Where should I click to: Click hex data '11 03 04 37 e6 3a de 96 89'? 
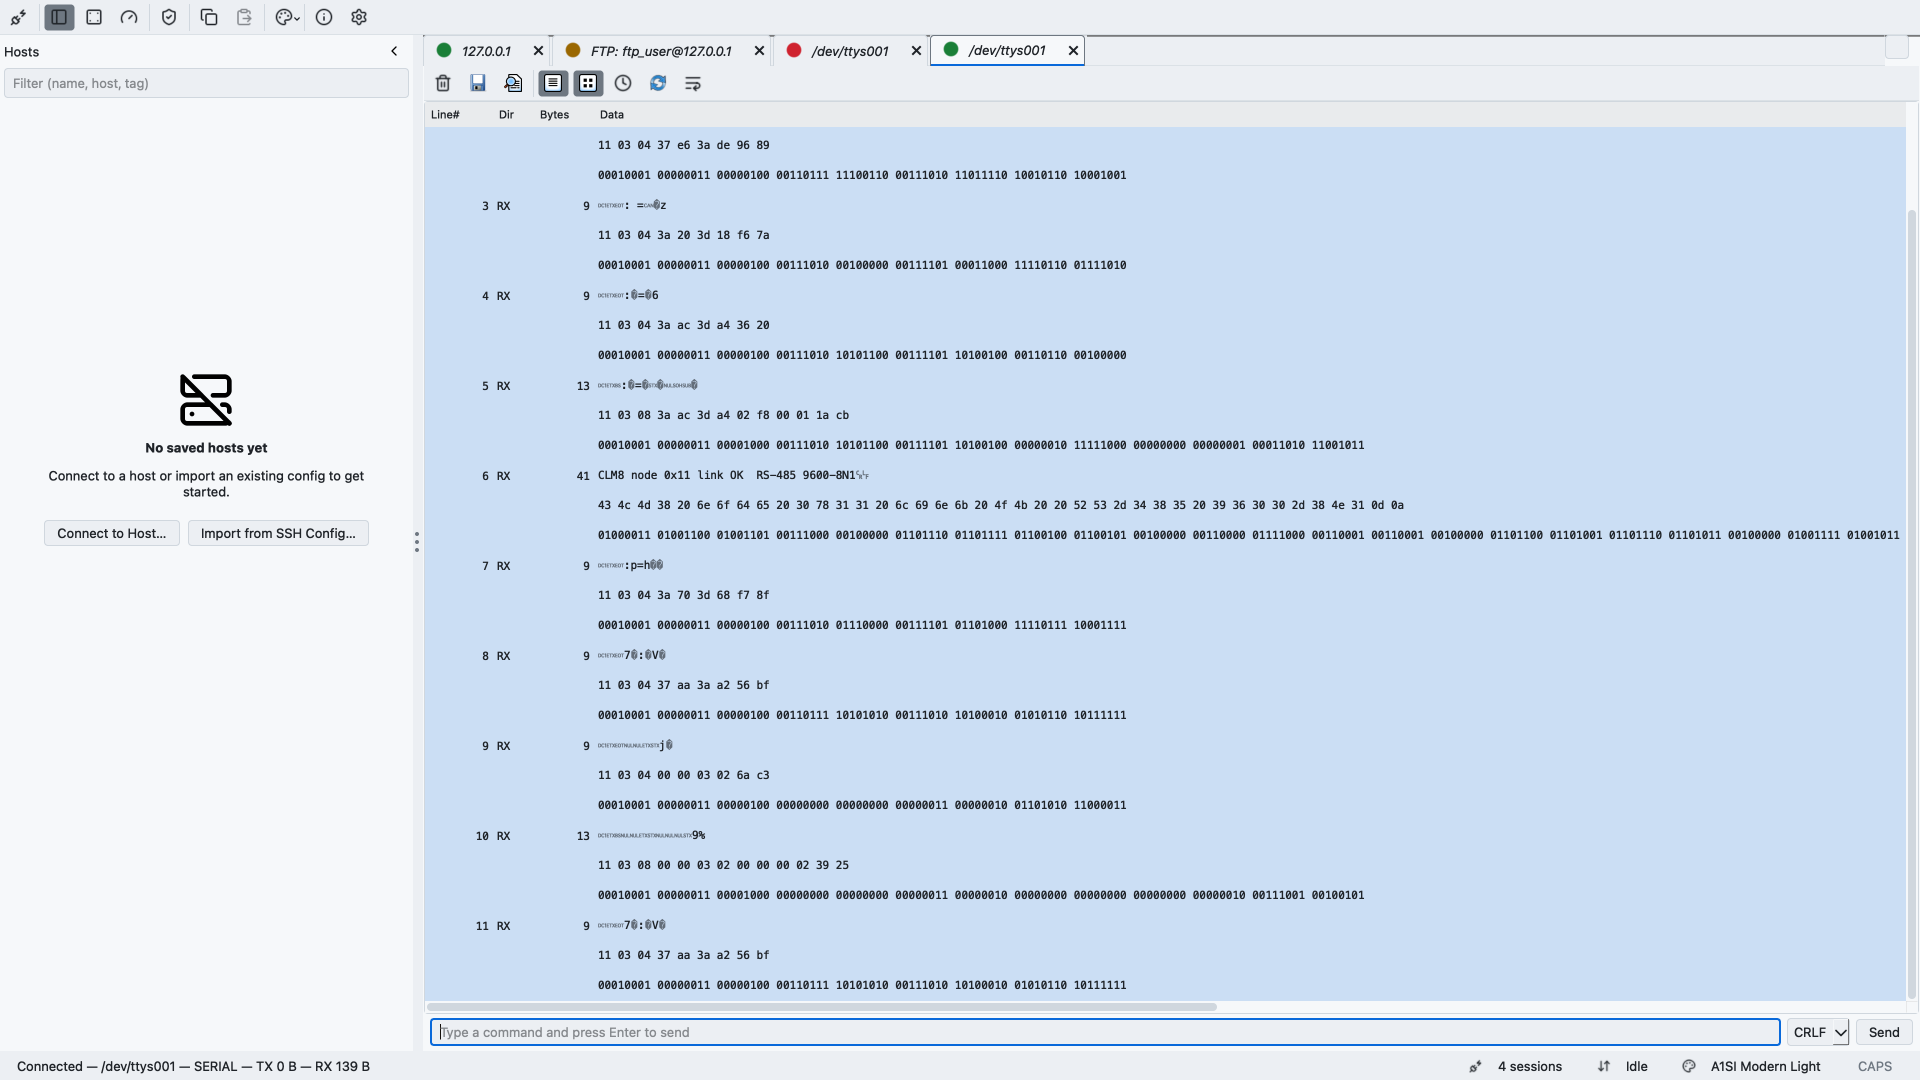tap(684, 145)
